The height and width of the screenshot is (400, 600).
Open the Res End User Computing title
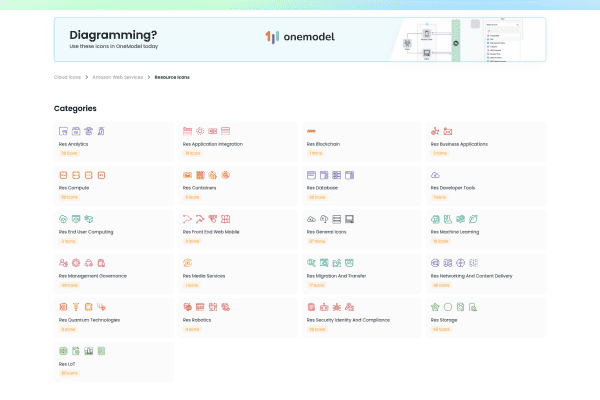point(86,232)
